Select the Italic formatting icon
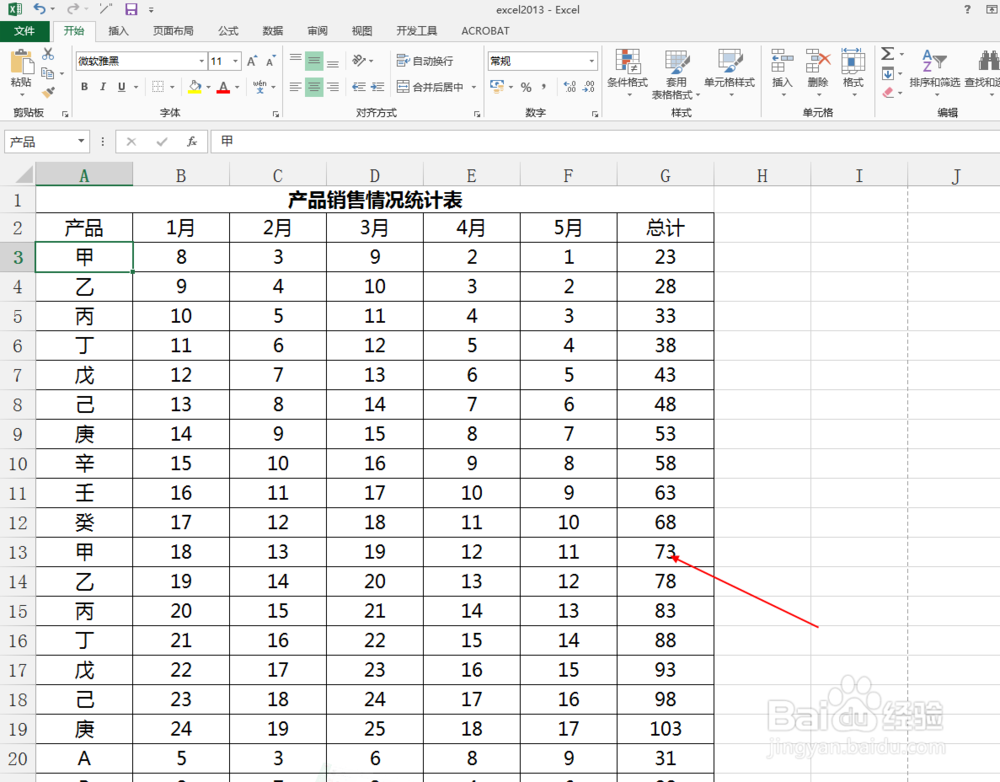 pos(103,86)
